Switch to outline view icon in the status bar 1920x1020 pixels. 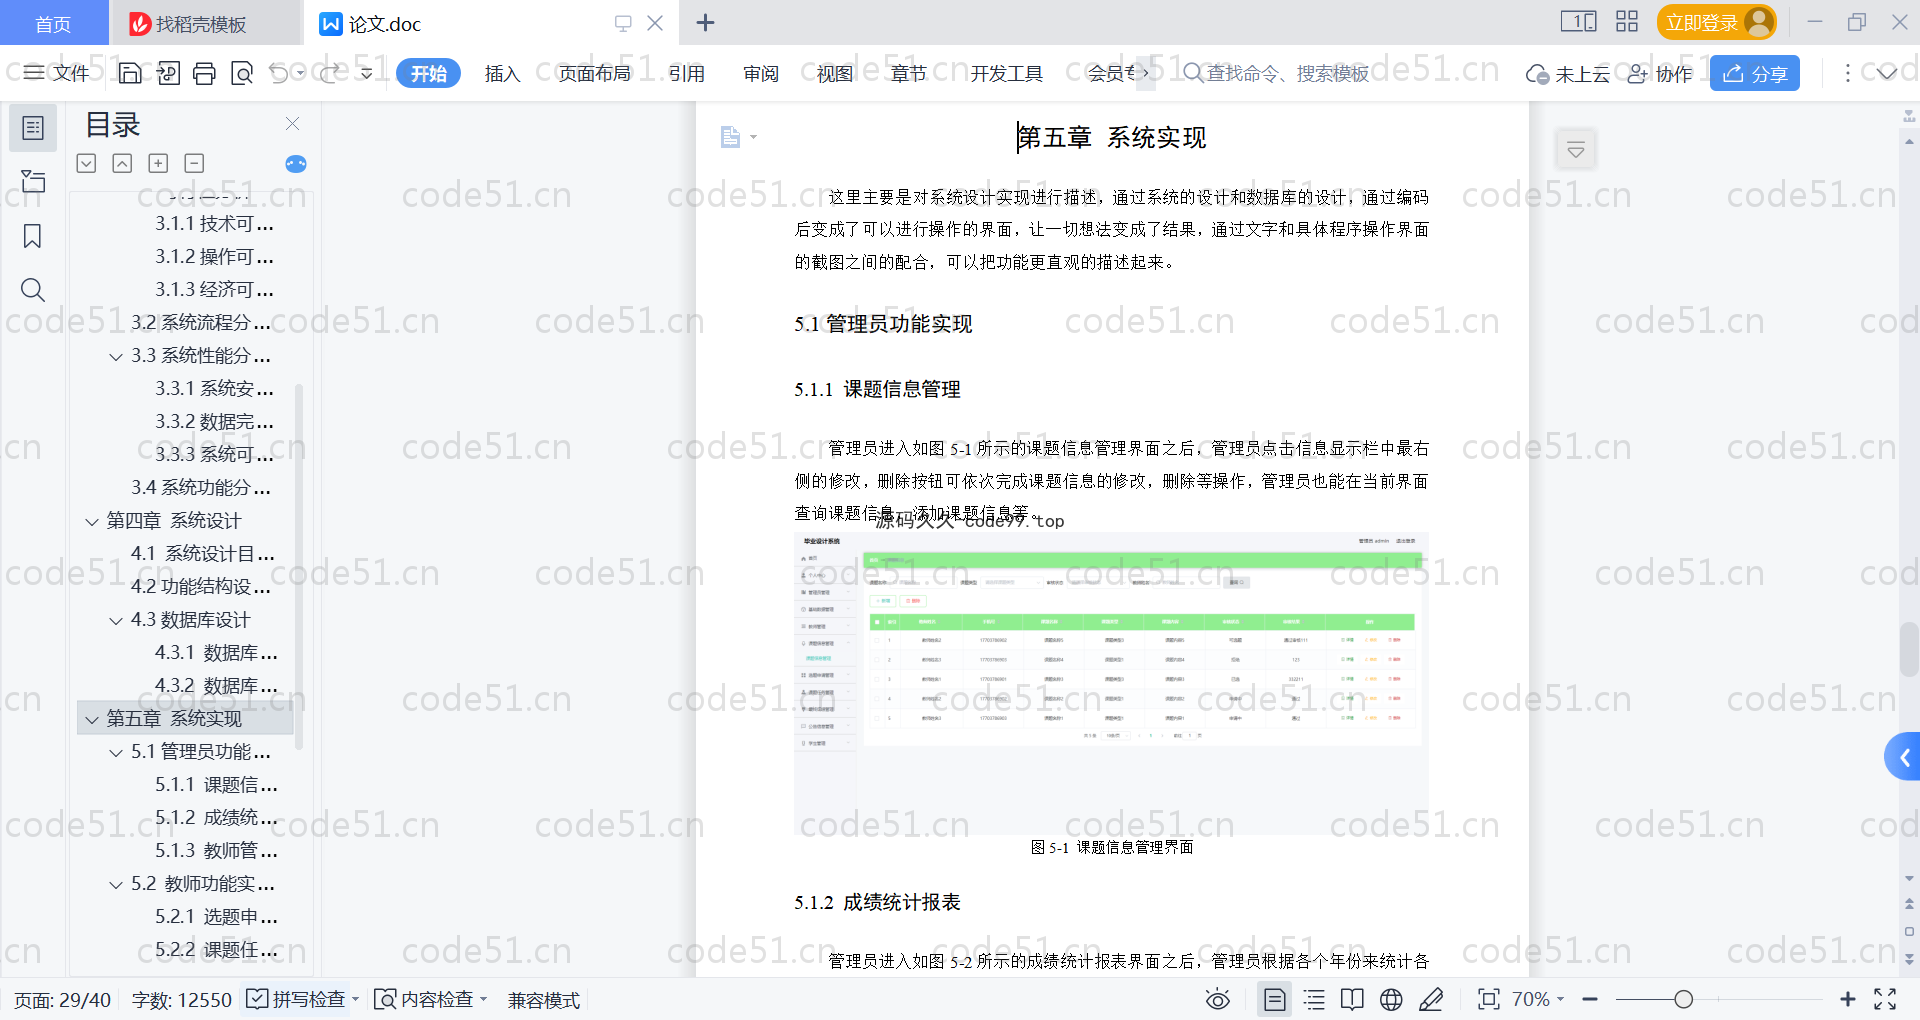pos(1314,999)
